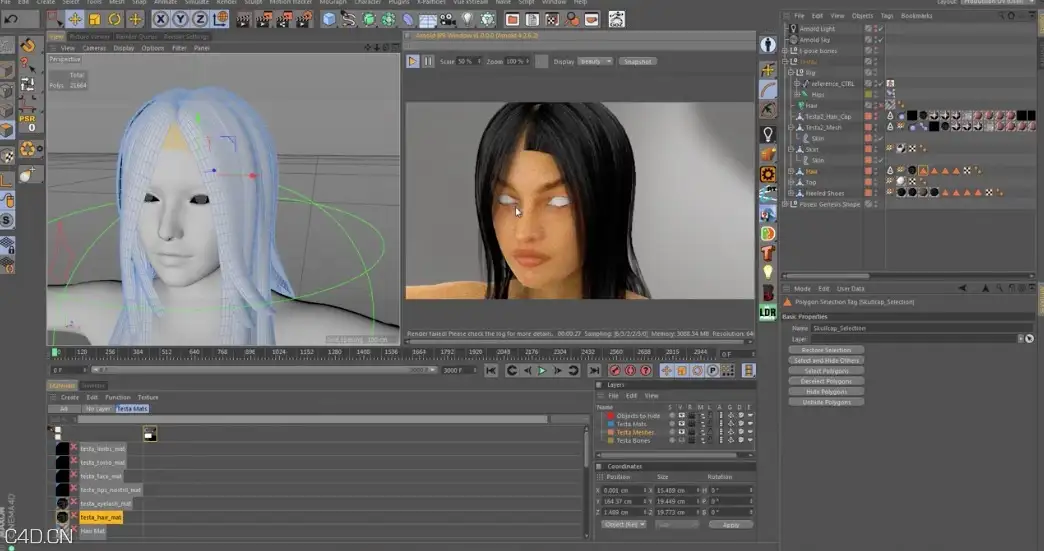Image resolution: width=1044 pixels, height=551 pixels.
Task: Click the Apply coordinates button
Action: click(730, 524)
